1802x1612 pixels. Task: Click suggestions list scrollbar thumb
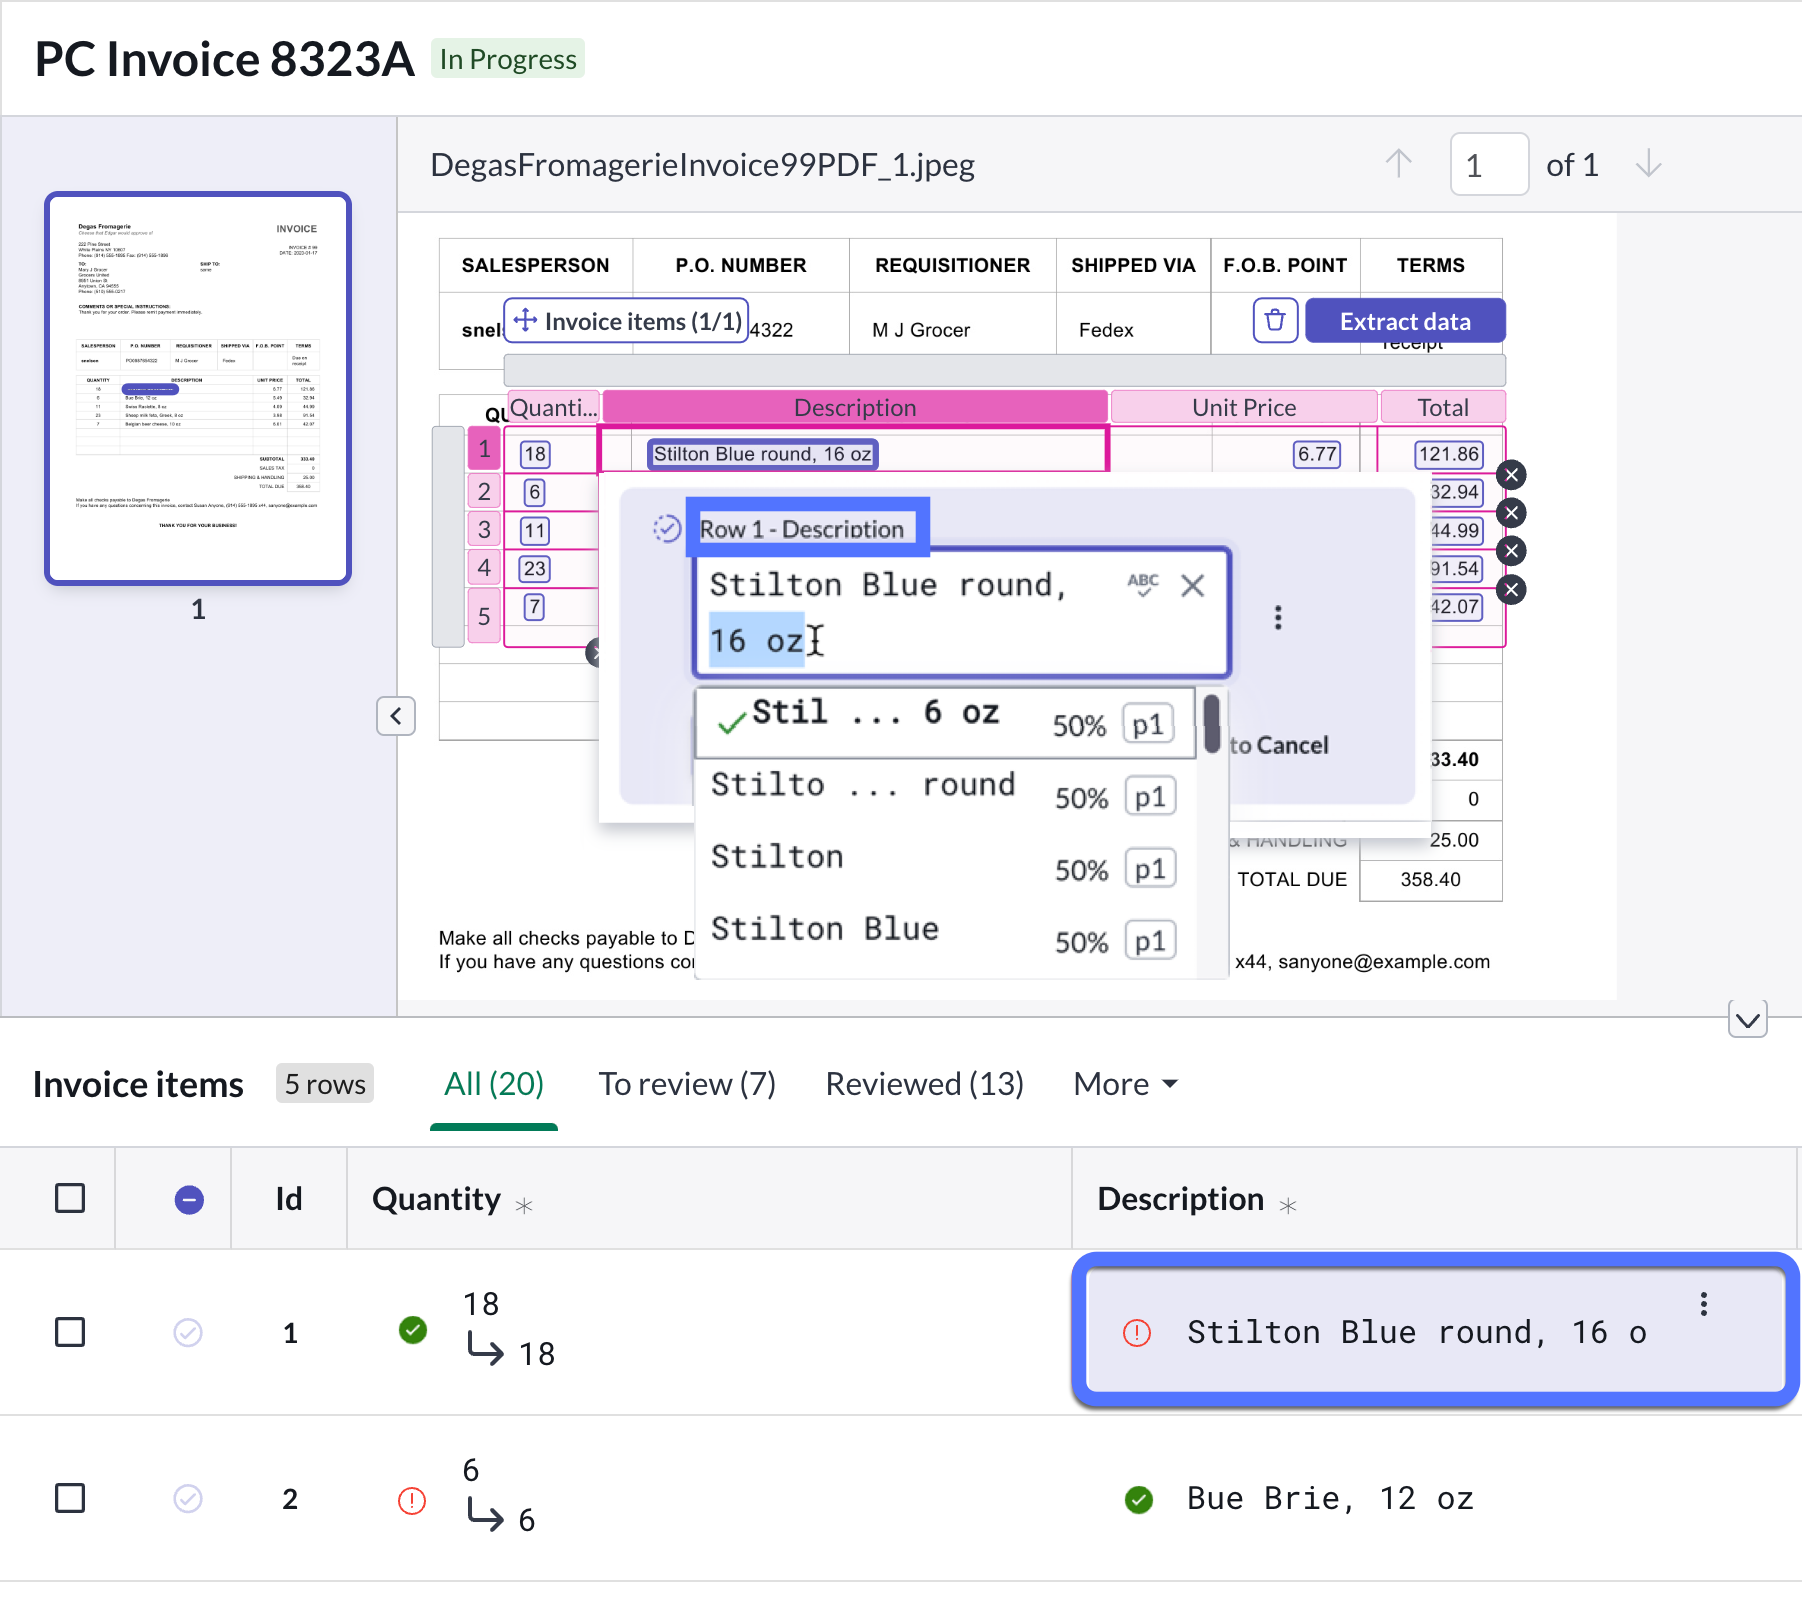pyautogui.click(x=1212, y=723)
